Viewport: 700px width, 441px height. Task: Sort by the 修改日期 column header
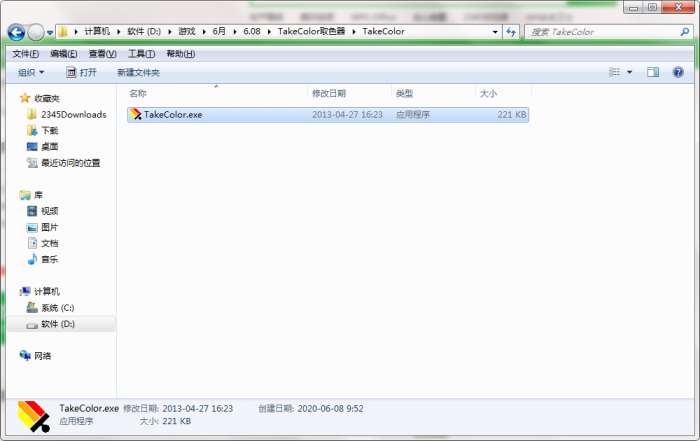329,94
